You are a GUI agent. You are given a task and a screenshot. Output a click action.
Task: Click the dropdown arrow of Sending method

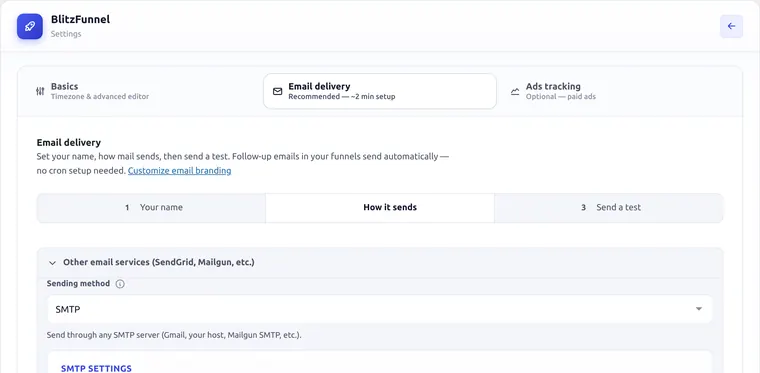(698, 309)
